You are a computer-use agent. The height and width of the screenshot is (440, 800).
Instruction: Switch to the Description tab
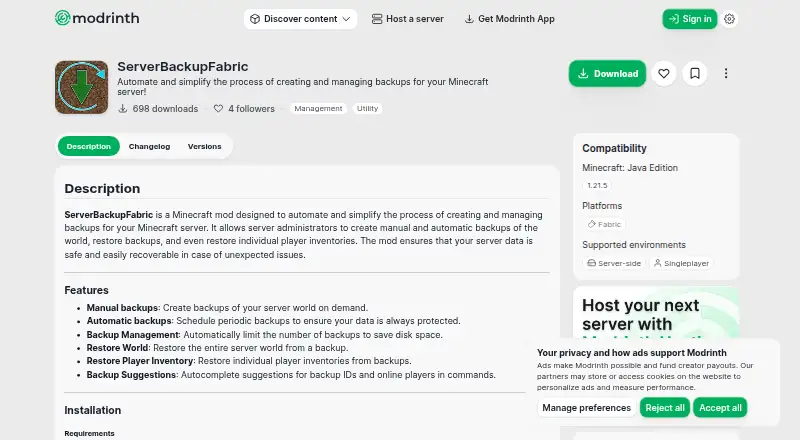coord(89,146)
